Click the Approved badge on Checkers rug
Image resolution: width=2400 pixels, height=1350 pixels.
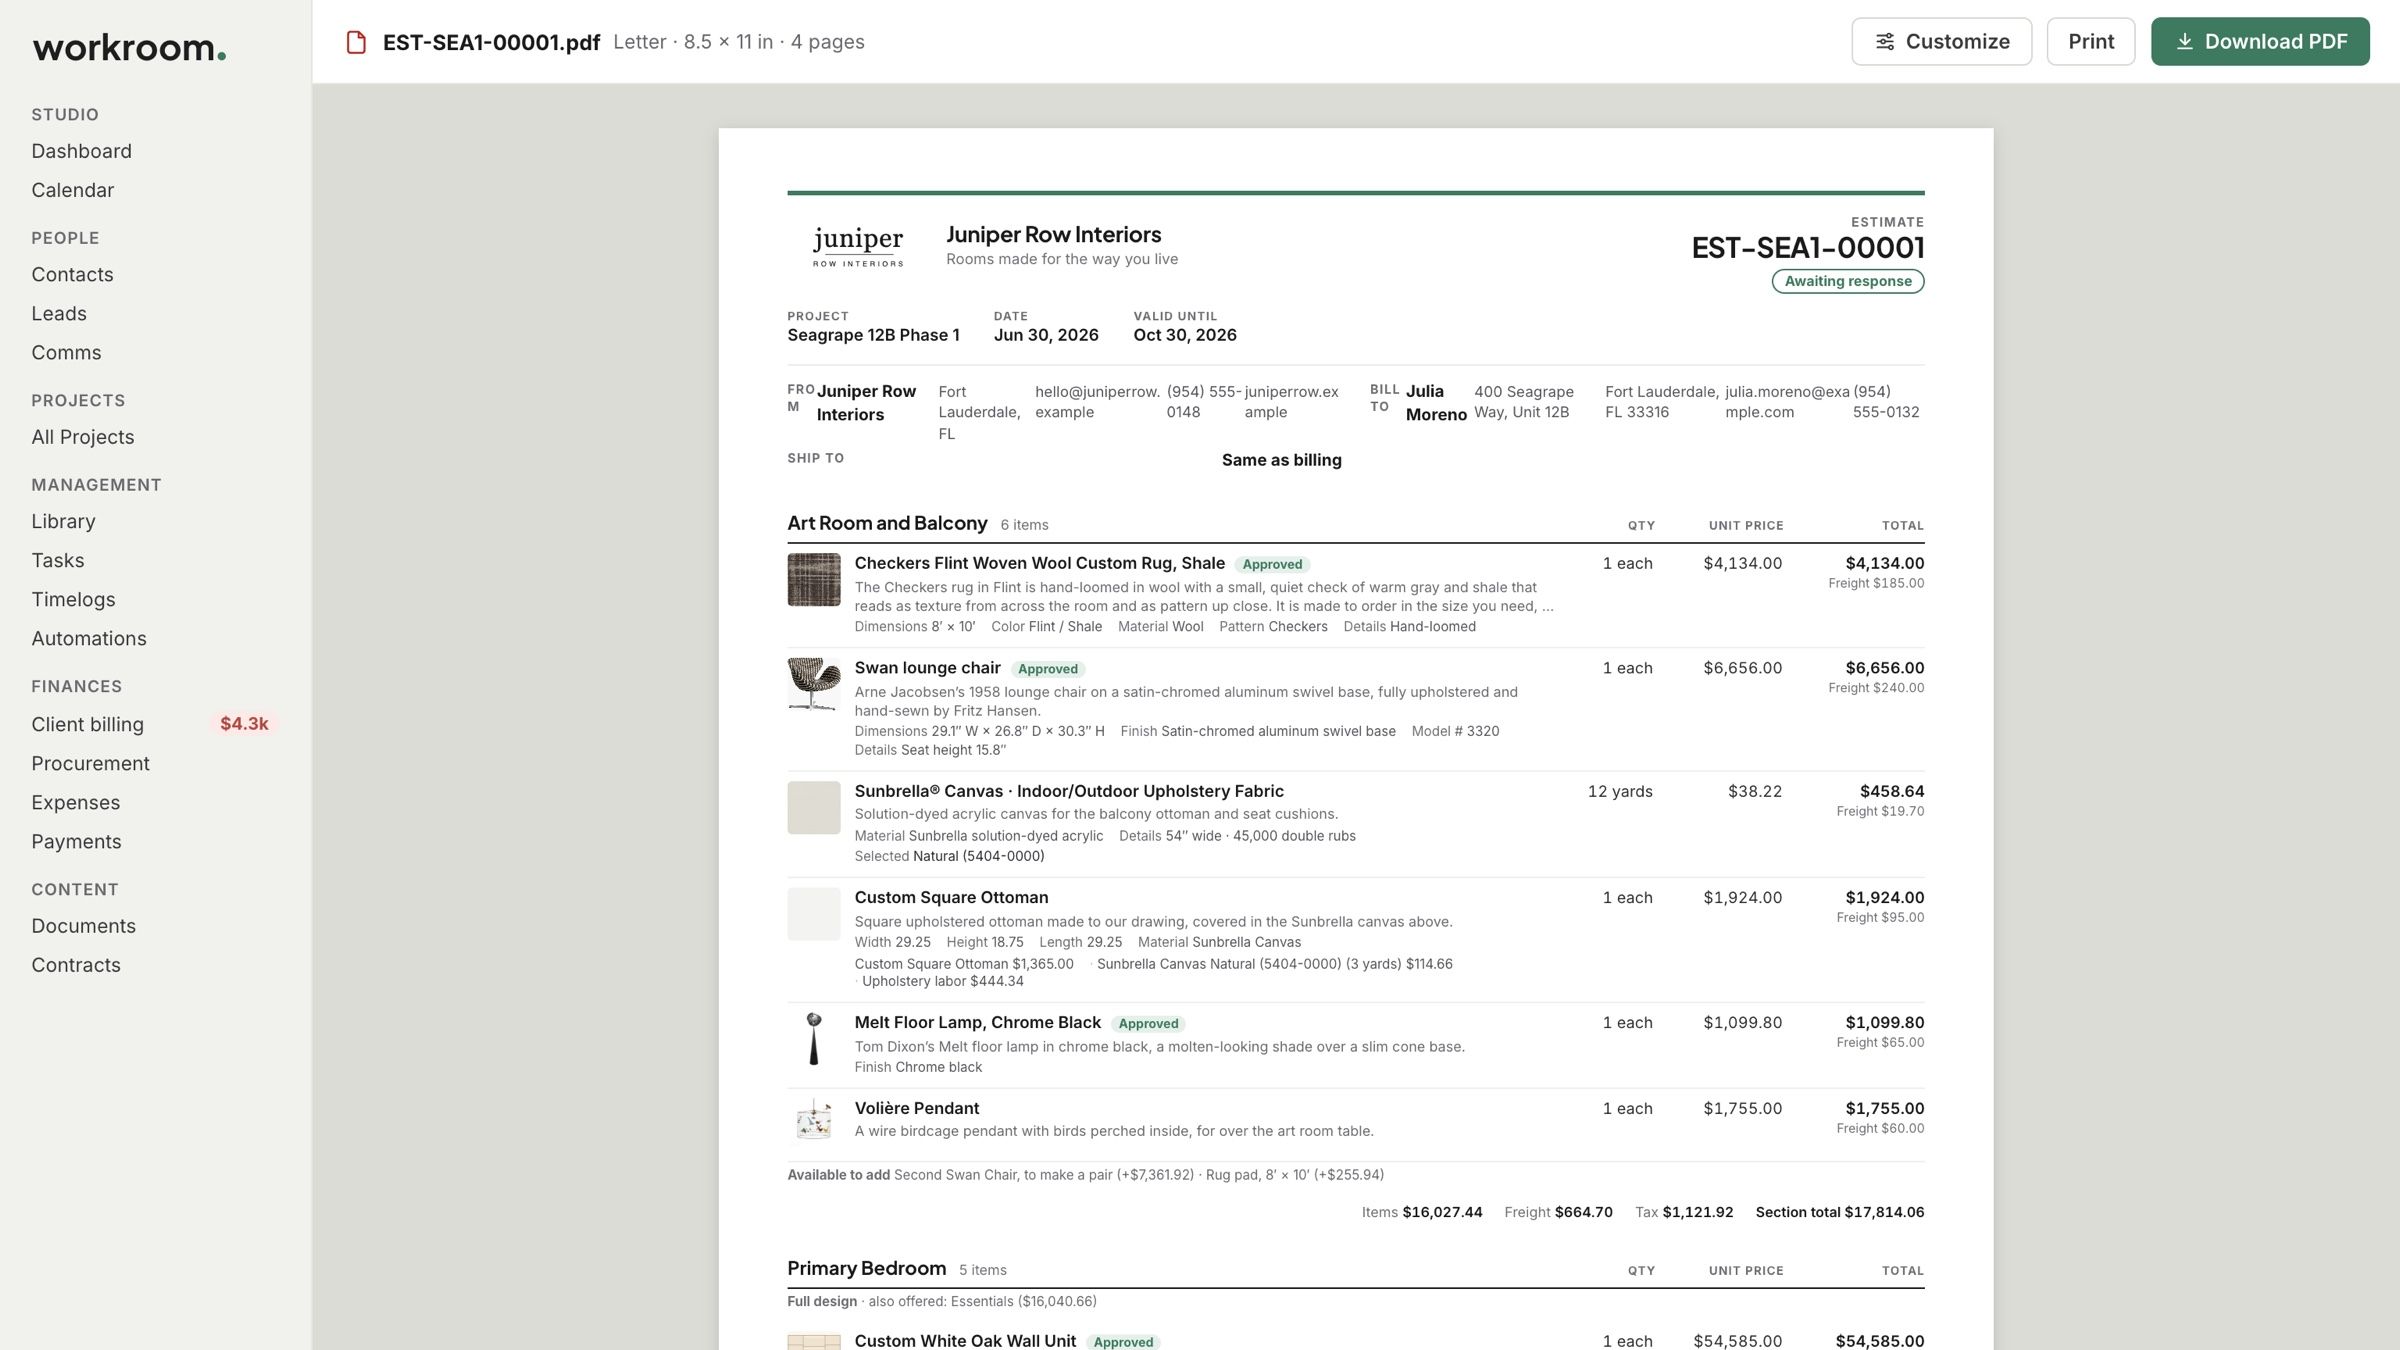(1272, 565)
